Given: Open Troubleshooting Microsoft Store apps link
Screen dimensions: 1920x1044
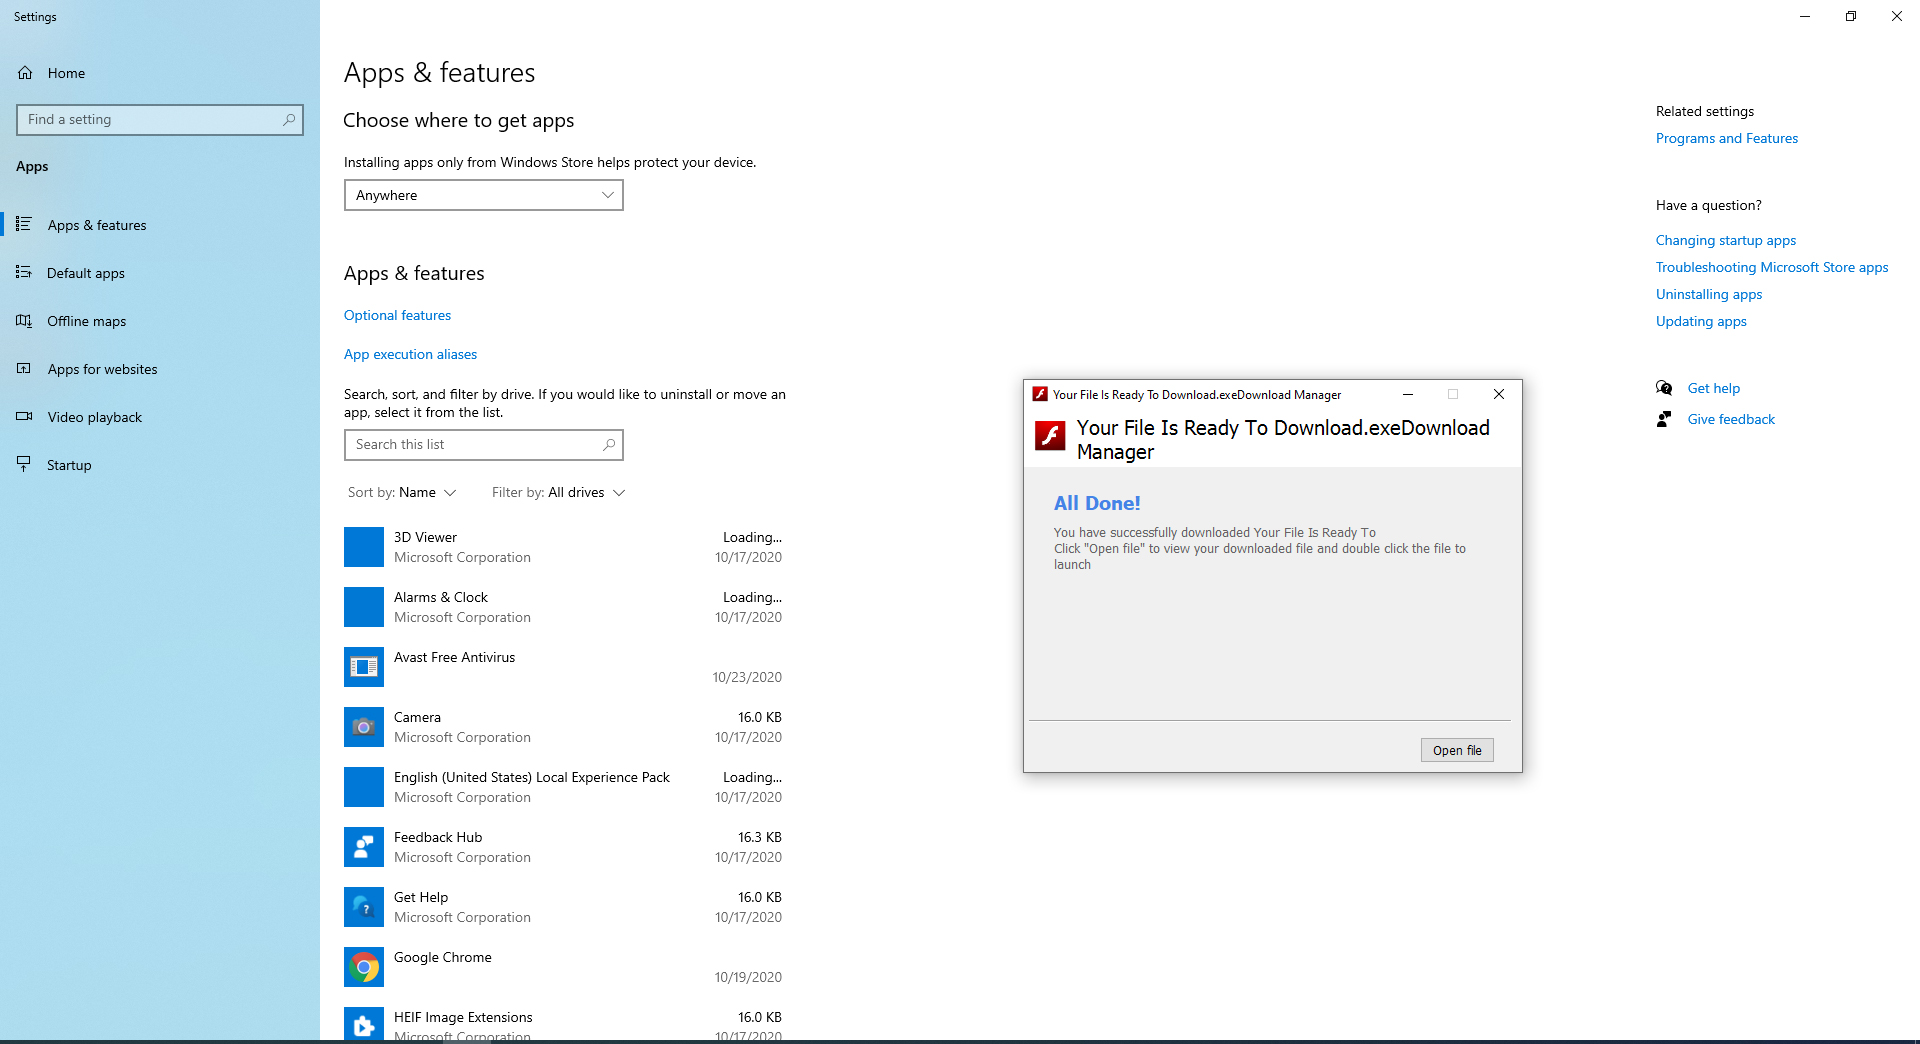Looking at the screenshot, I should pyautogui.click(x=1772, y=267).
